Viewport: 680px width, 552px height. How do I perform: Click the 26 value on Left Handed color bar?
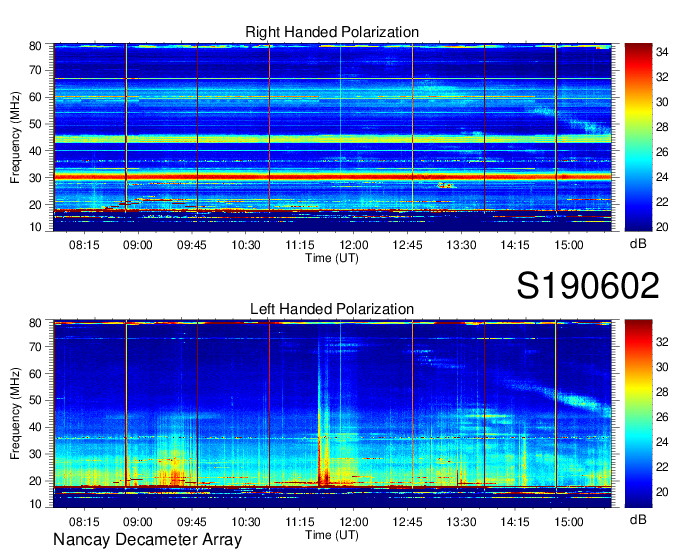point(662,417)
